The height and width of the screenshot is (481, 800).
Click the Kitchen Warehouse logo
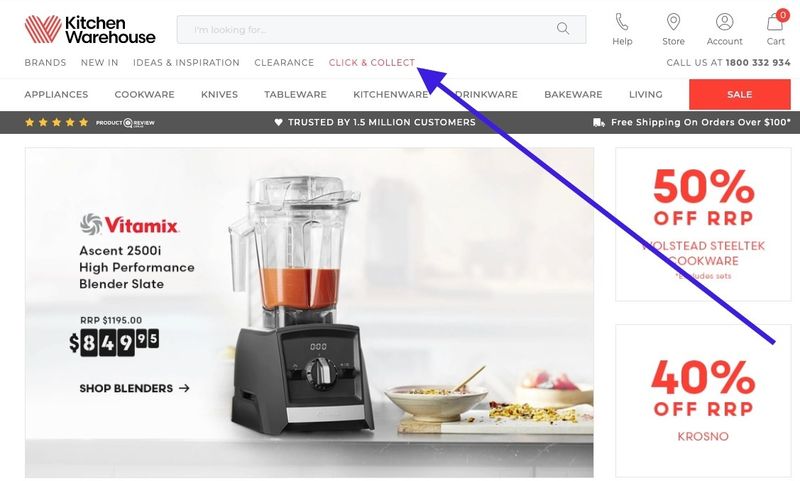click(90, 30)
